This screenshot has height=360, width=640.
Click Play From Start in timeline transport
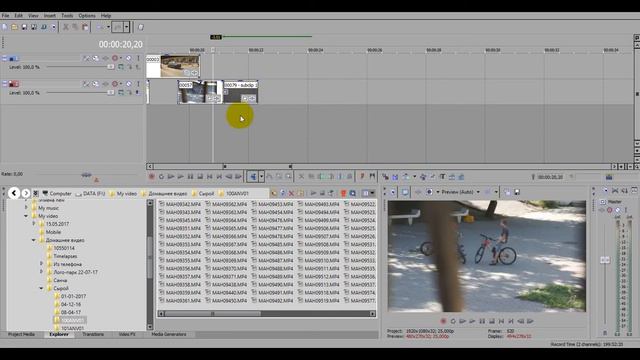coord(171,177)
